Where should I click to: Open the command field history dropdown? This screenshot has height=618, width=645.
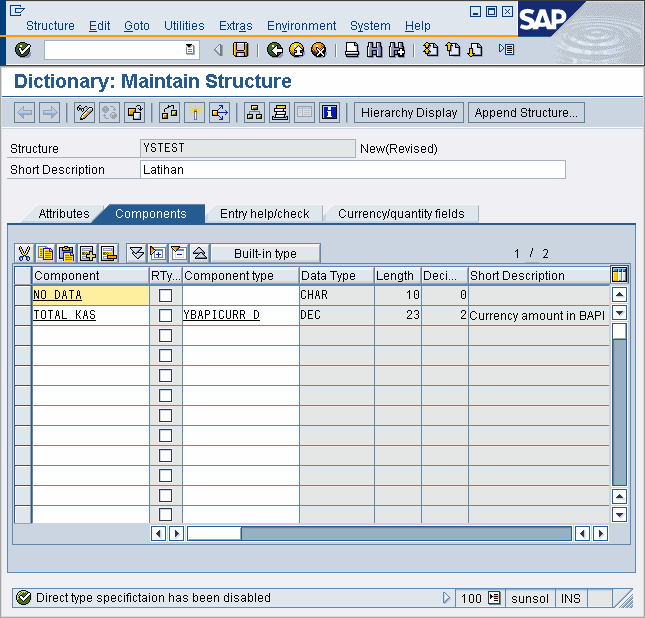(190, 50)
